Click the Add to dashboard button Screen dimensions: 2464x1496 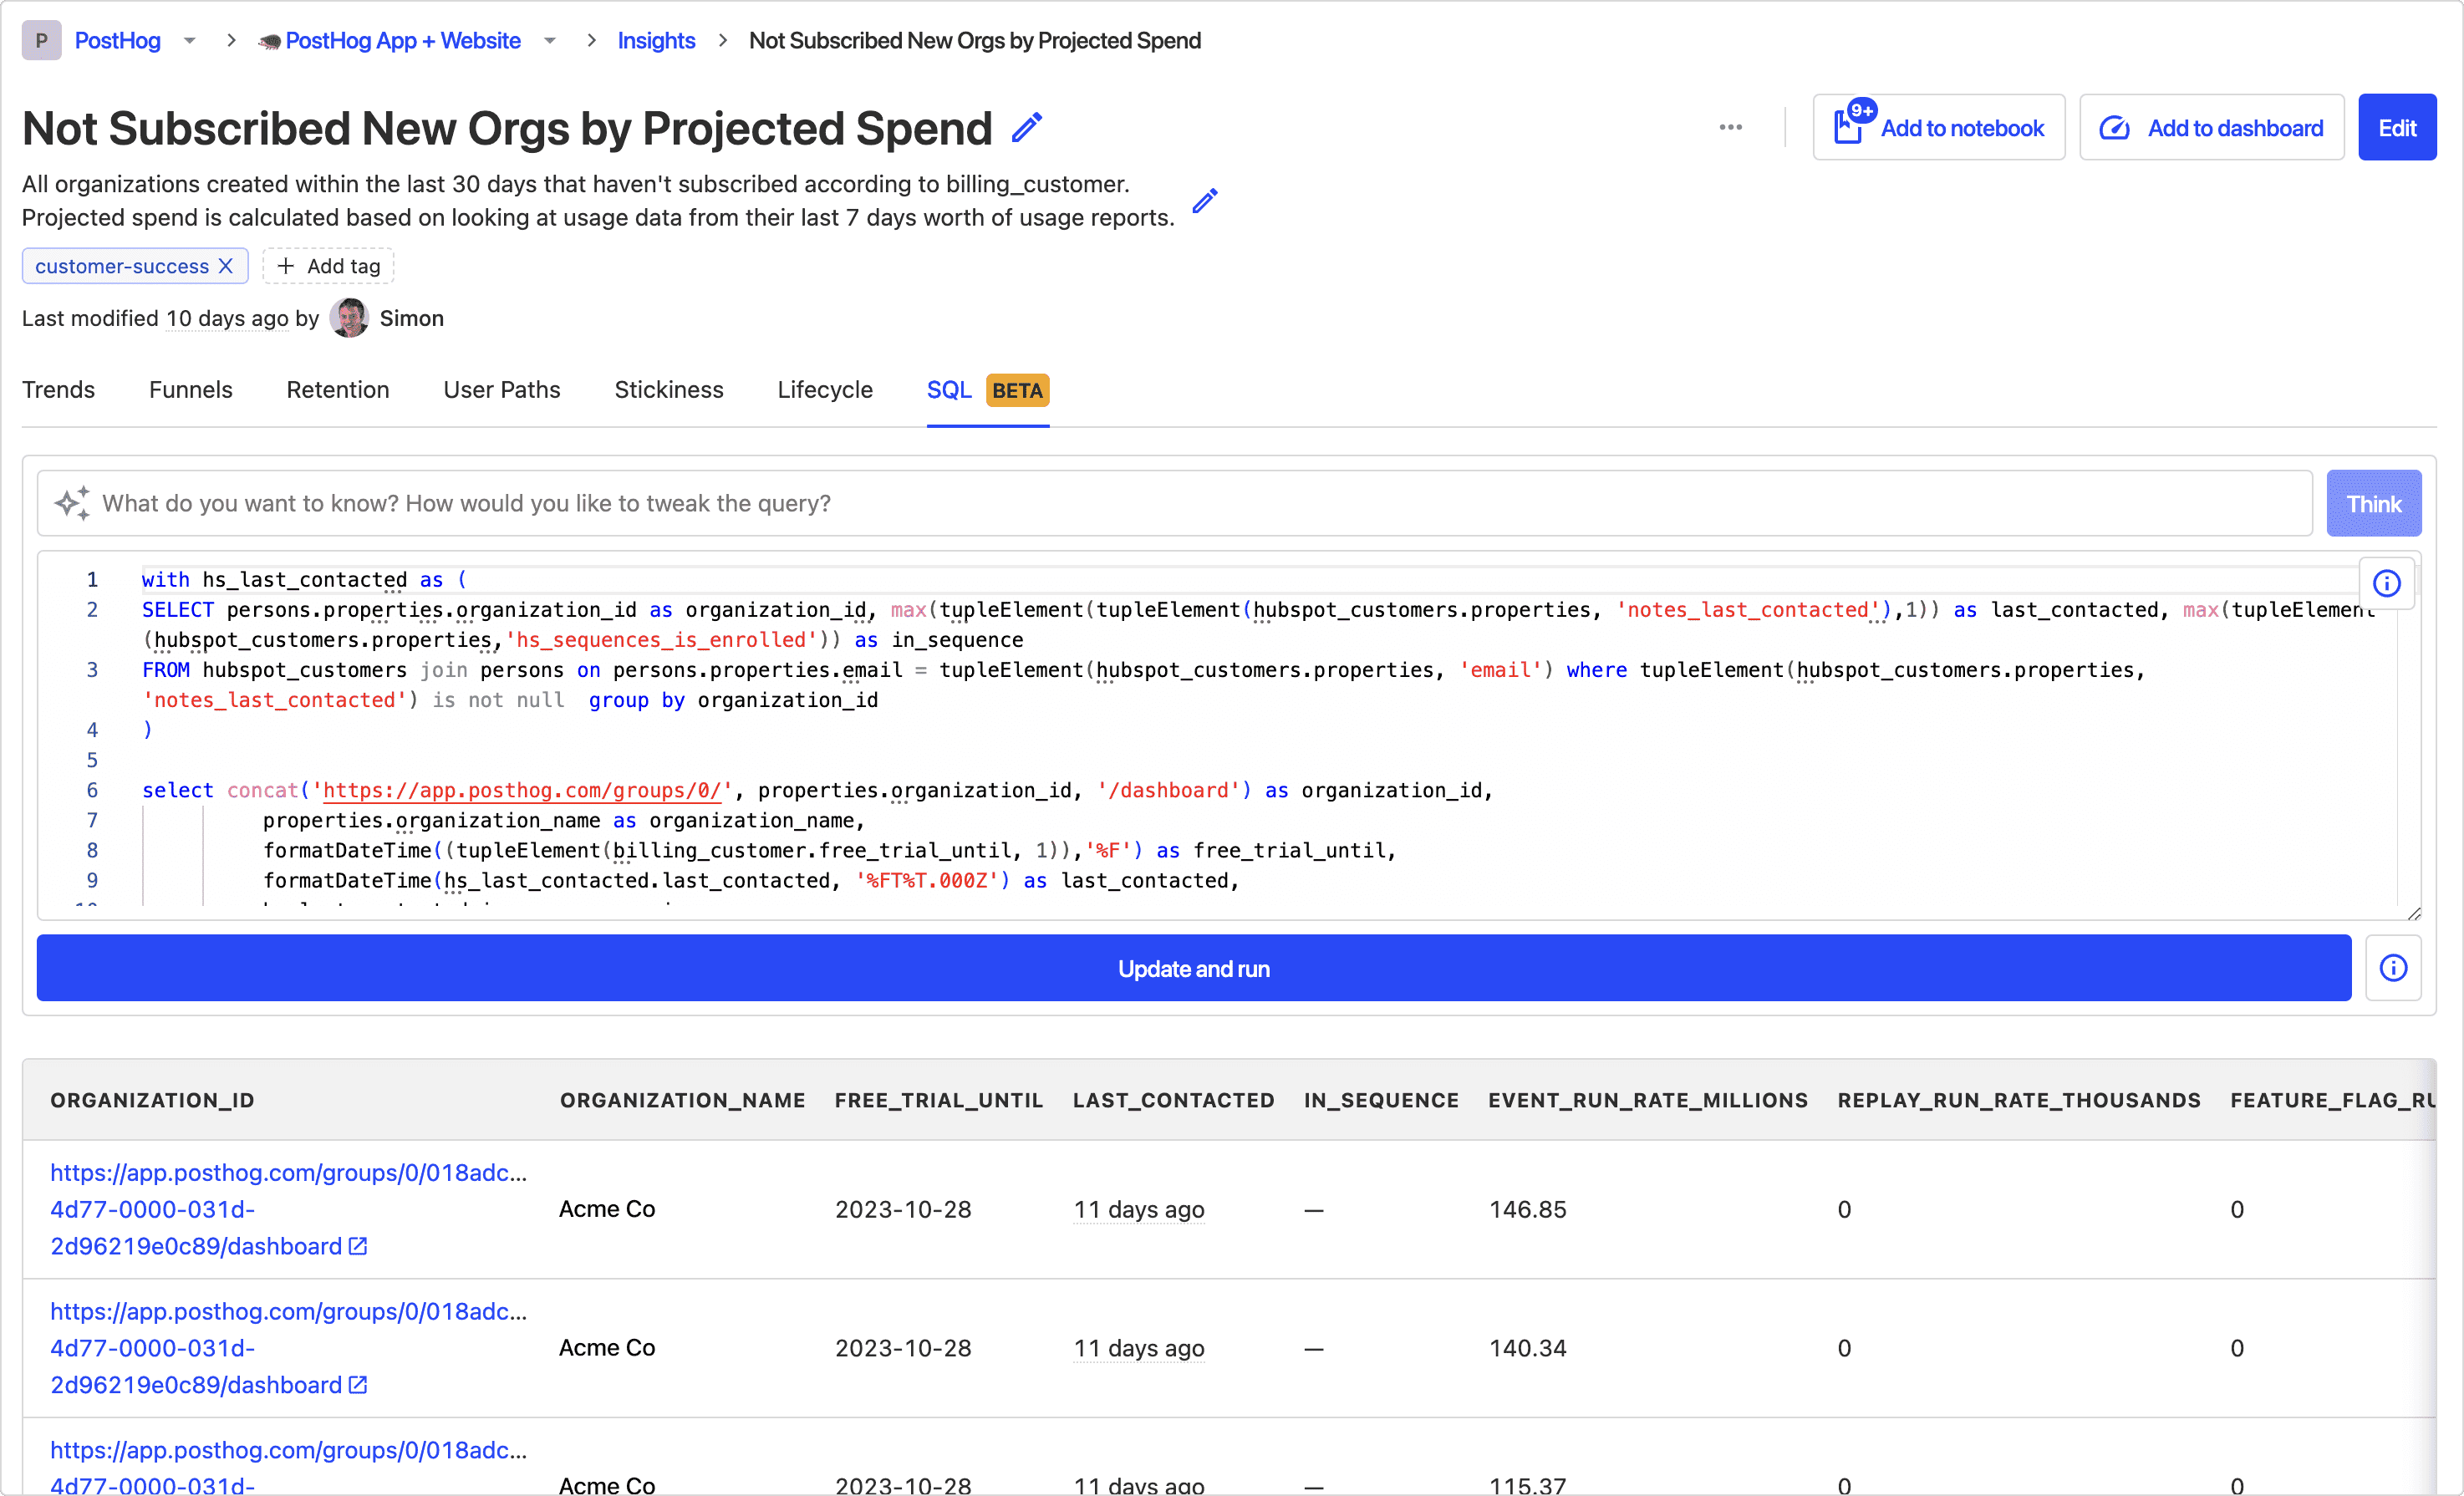tap(2211, 128)
